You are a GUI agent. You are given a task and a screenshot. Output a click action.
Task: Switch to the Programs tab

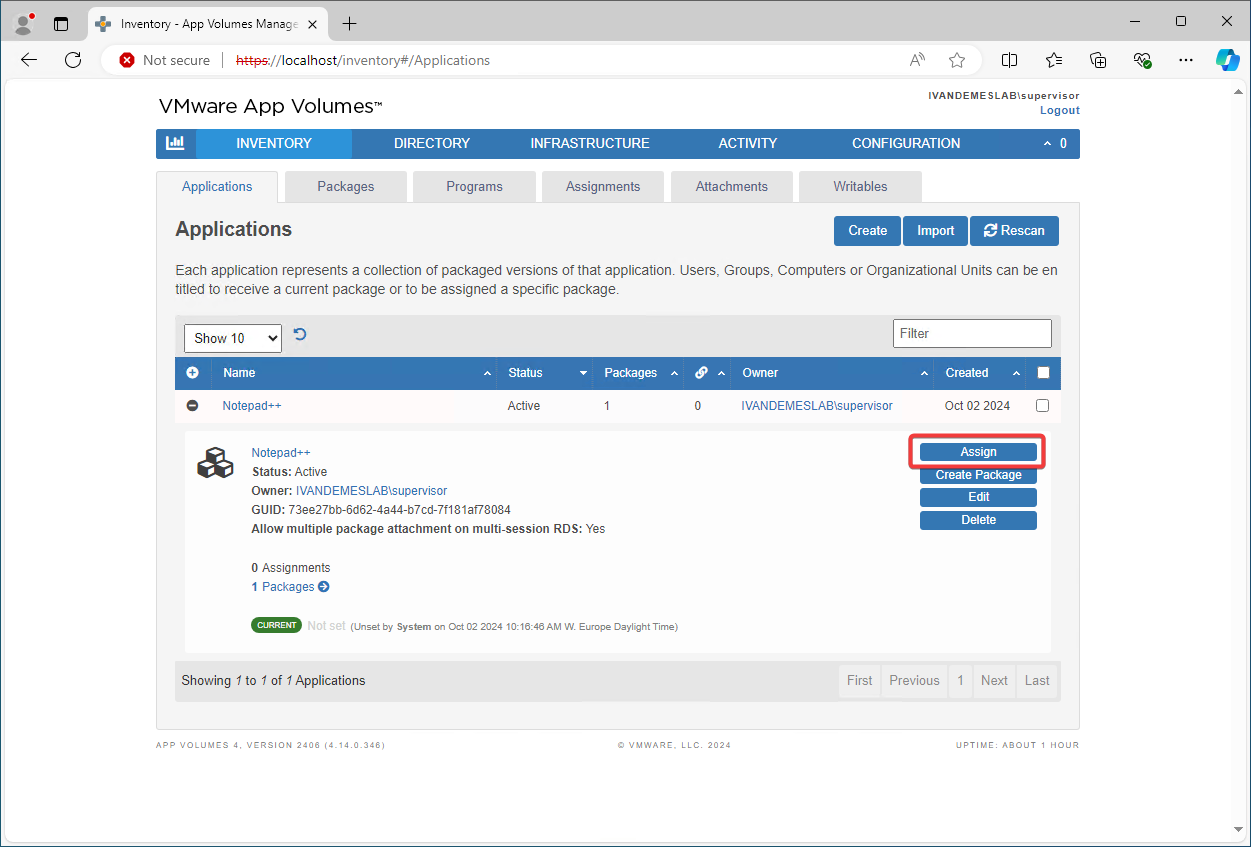point(475,187)
